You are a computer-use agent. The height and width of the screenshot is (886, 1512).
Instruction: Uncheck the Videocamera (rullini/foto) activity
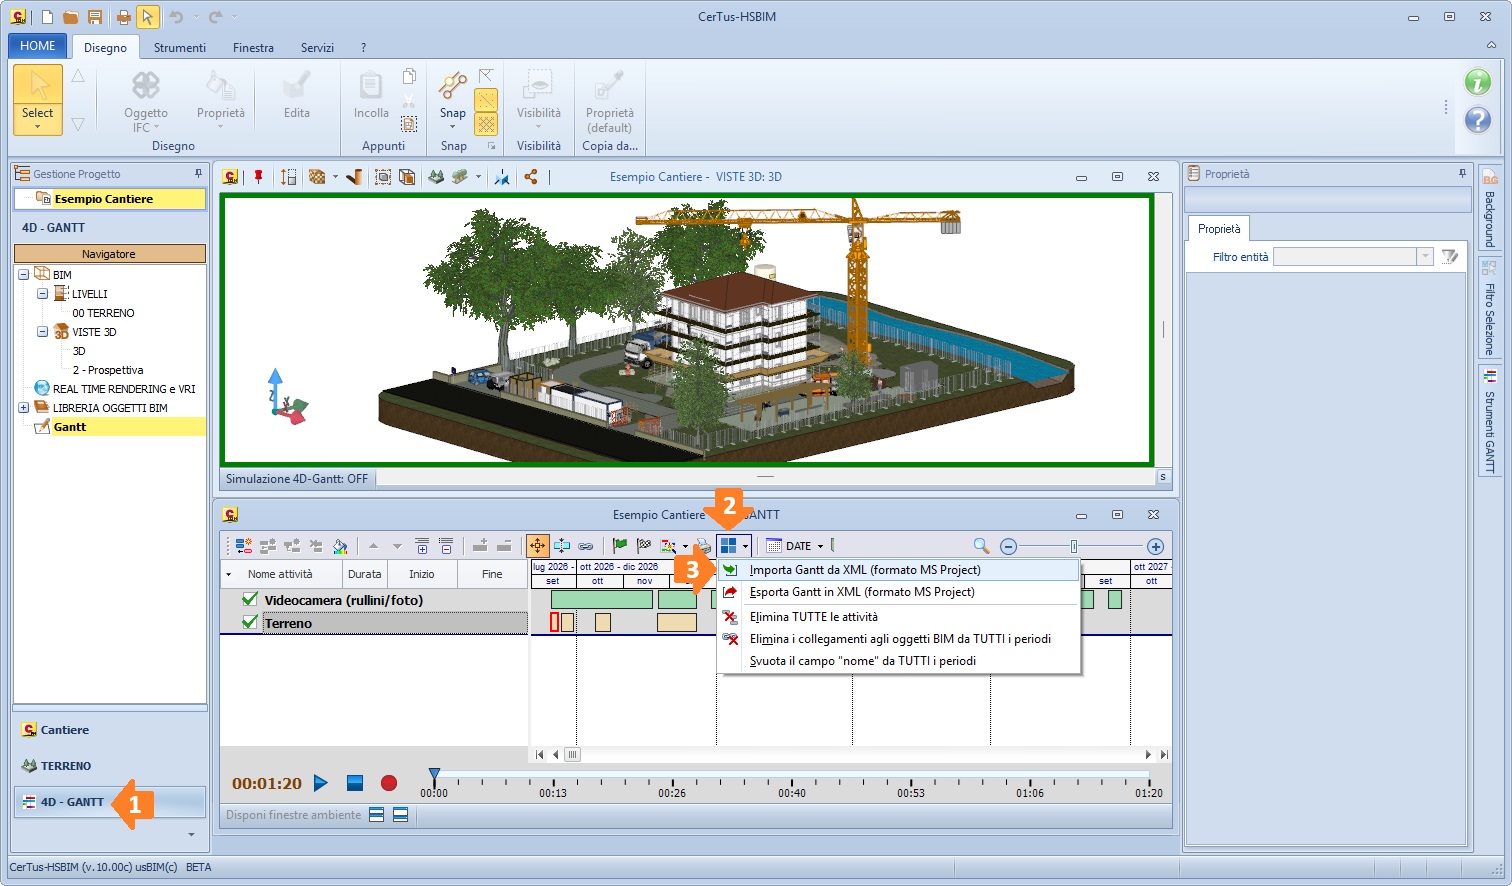250,599
